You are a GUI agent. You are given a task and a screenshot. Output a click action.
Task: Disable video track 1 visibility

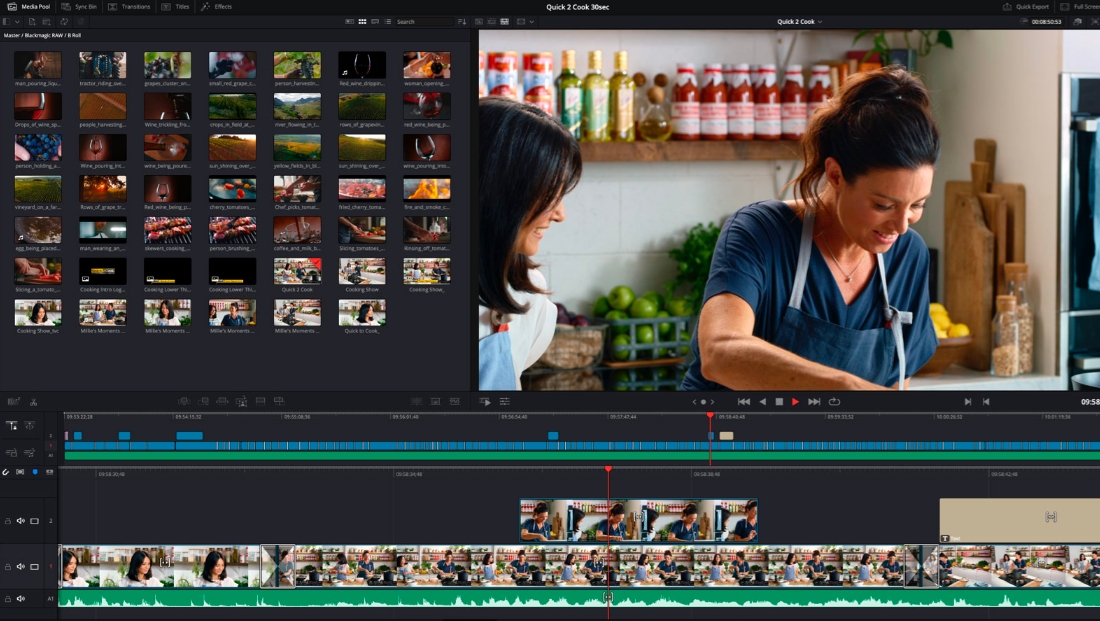pos(34,566)
